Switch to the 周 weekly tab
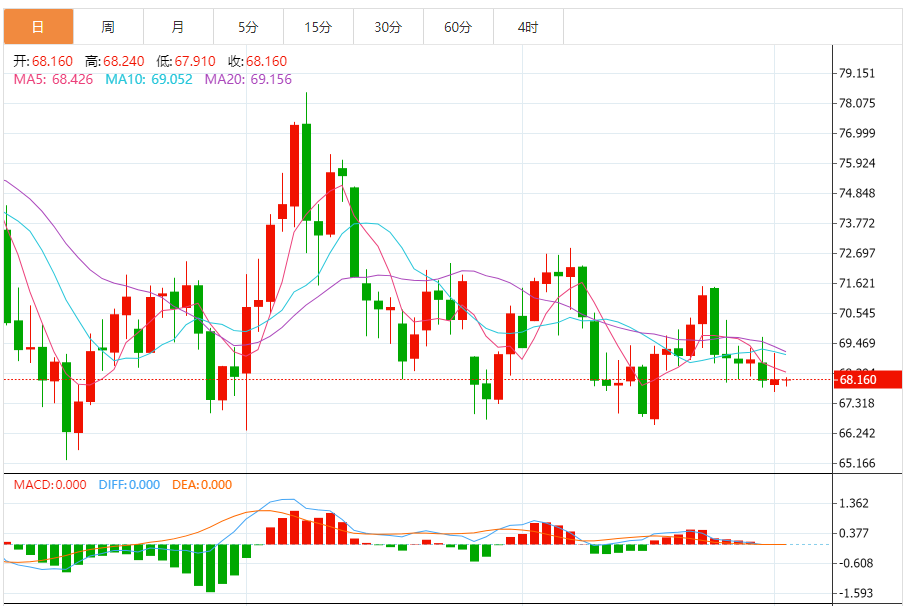 tap(108, 27)
